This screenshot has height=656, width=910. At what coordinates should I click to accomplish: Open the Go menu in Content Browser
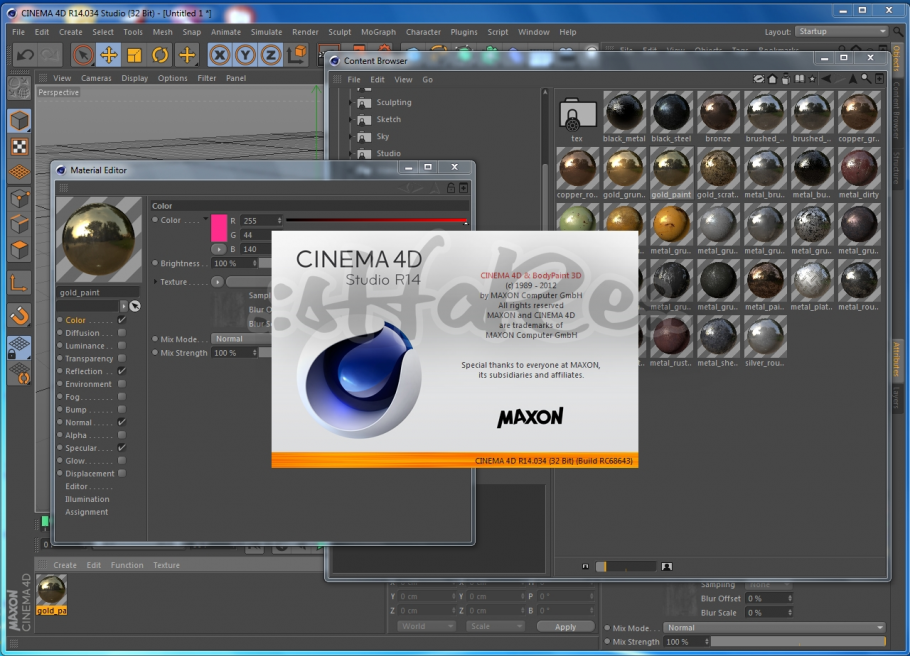click(x=428, y=80)
